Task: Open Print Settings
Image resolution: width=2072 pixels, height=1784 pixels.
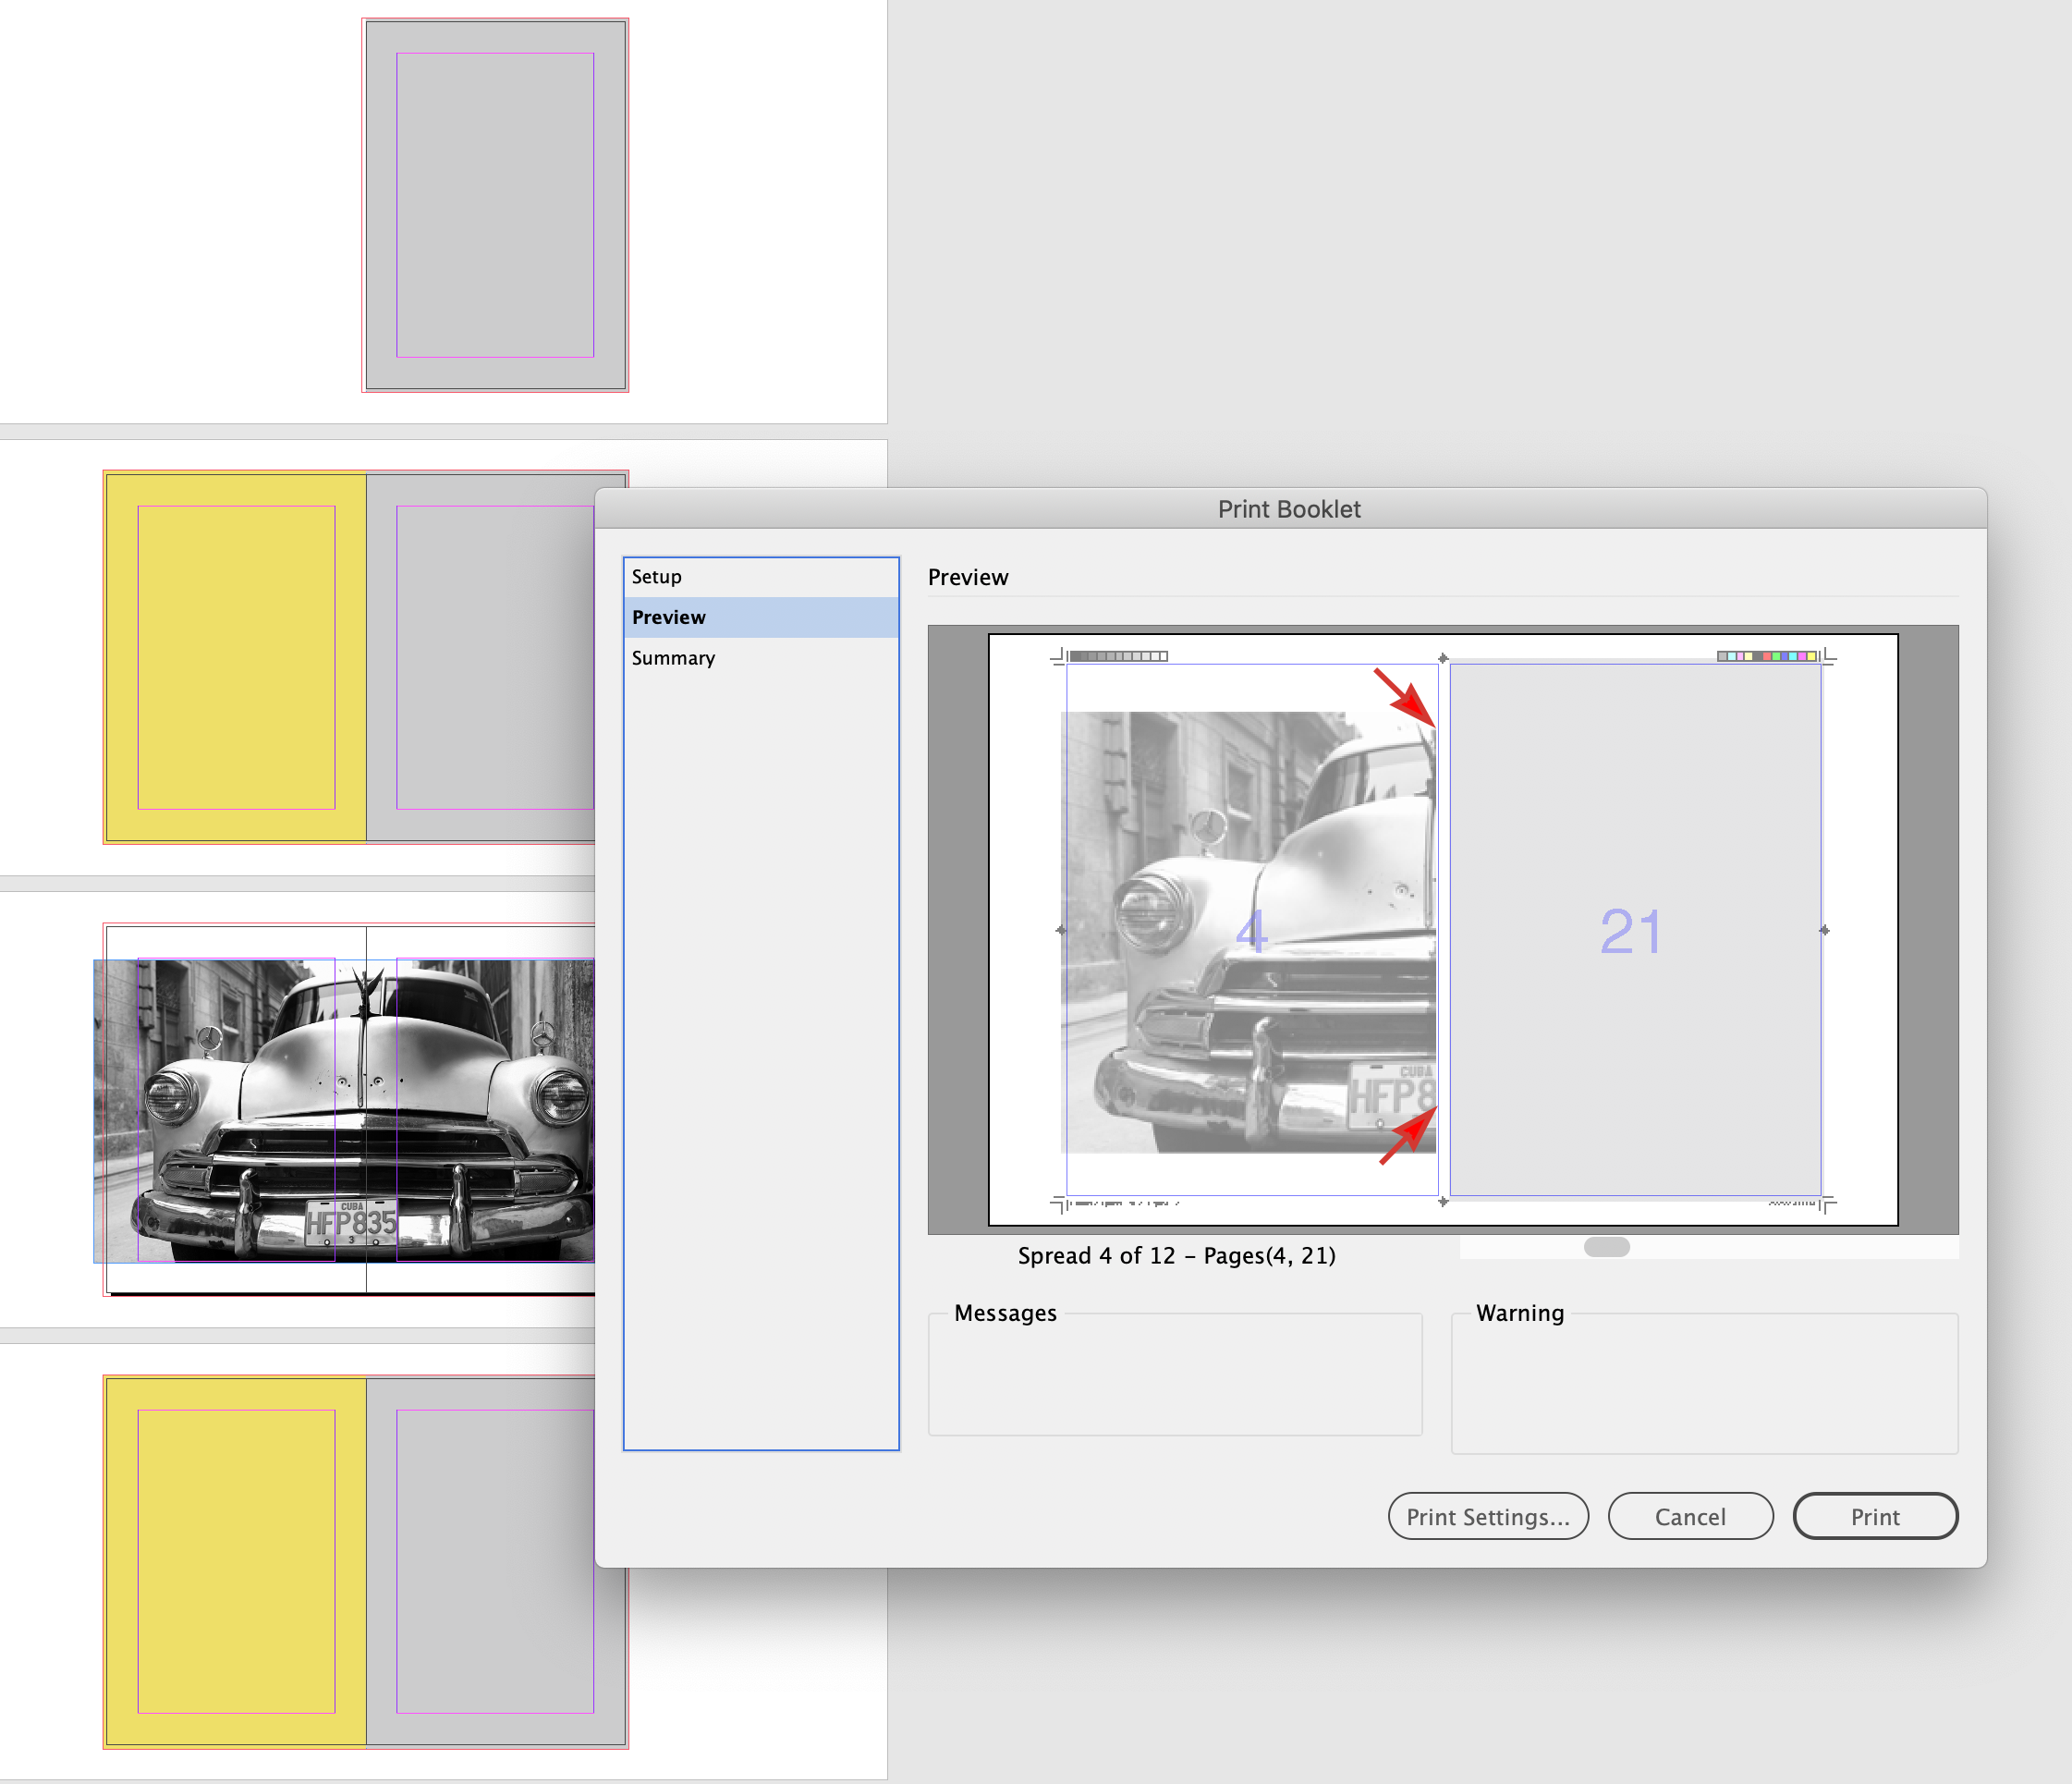Action: [1488, 1516]
